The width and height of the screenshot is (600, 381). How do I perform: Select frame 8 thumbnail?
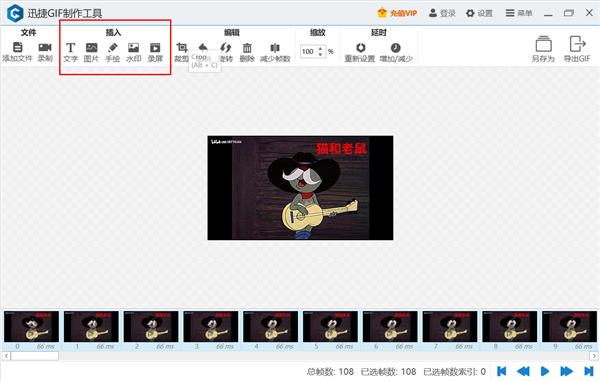pyautogui.click(x=509, y=326)
